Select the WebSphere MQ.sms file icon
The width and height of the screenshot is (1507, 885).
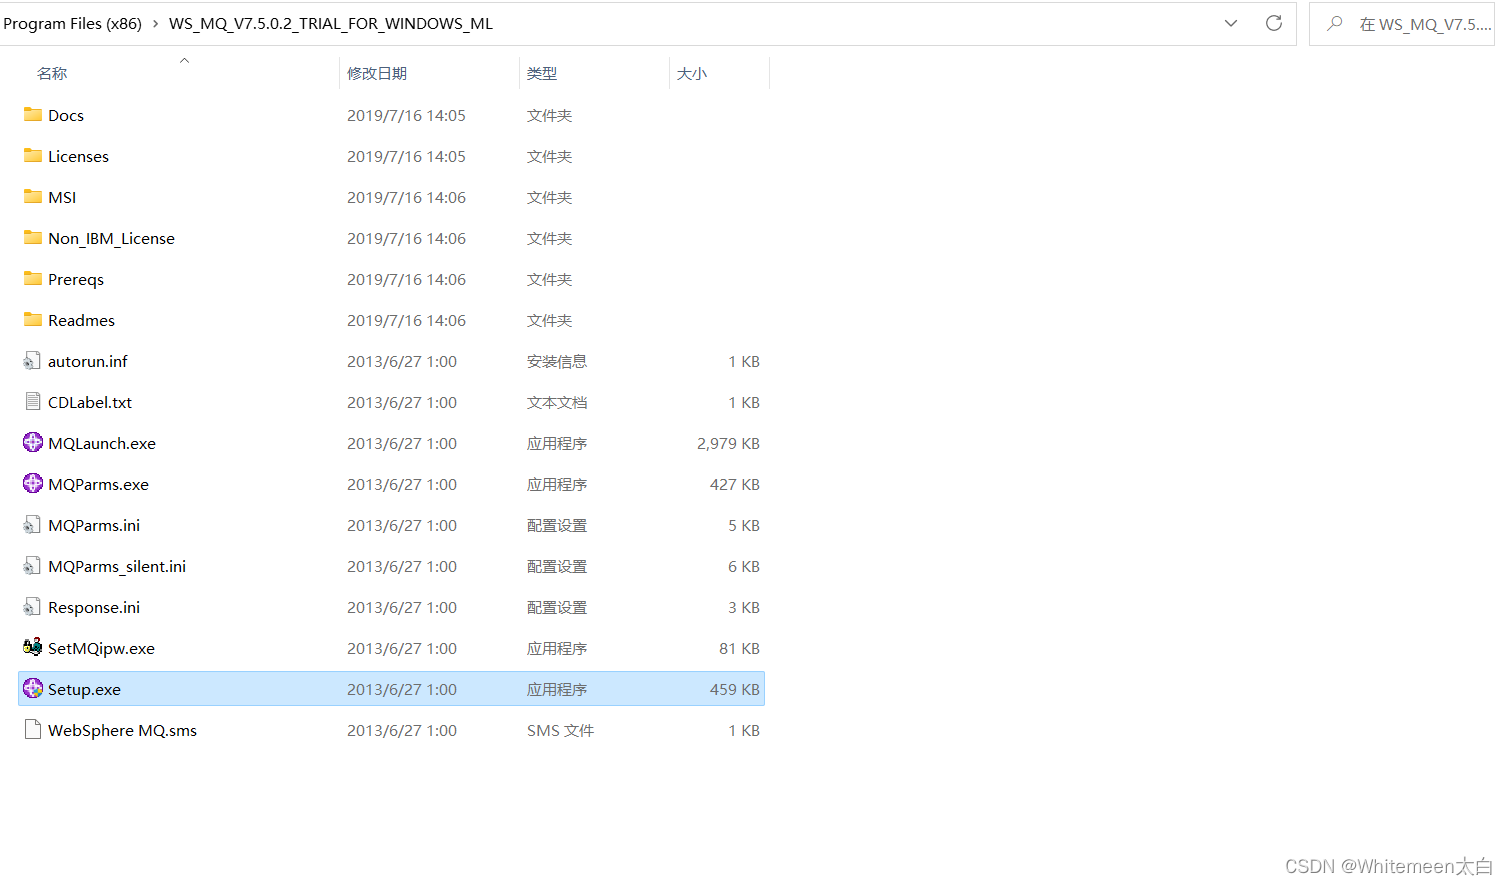[33, 730]
